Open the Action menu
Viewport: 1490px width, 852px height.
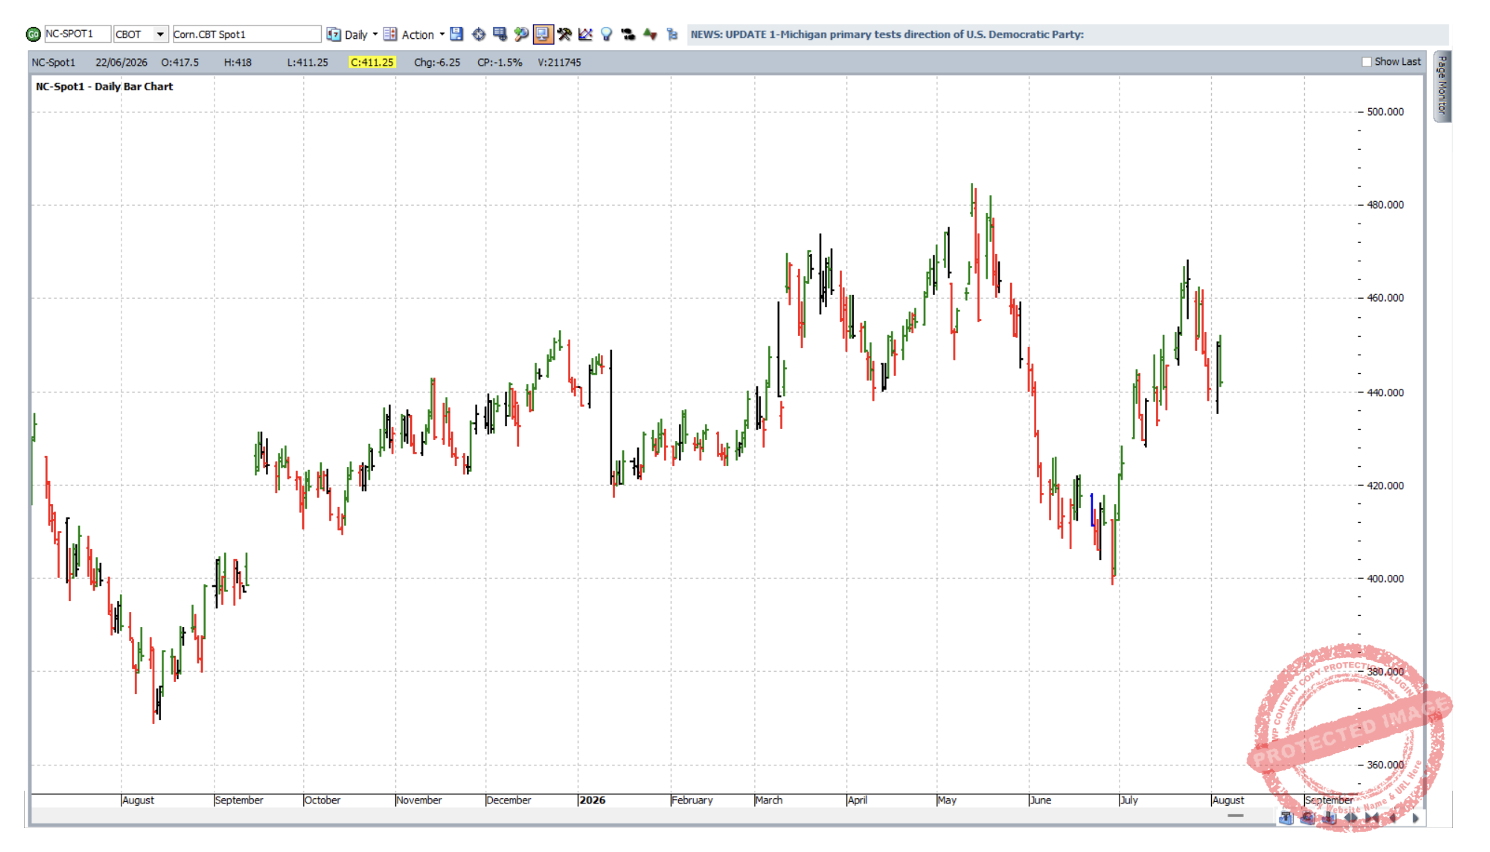pyautogui.click(x=417, y=34)
